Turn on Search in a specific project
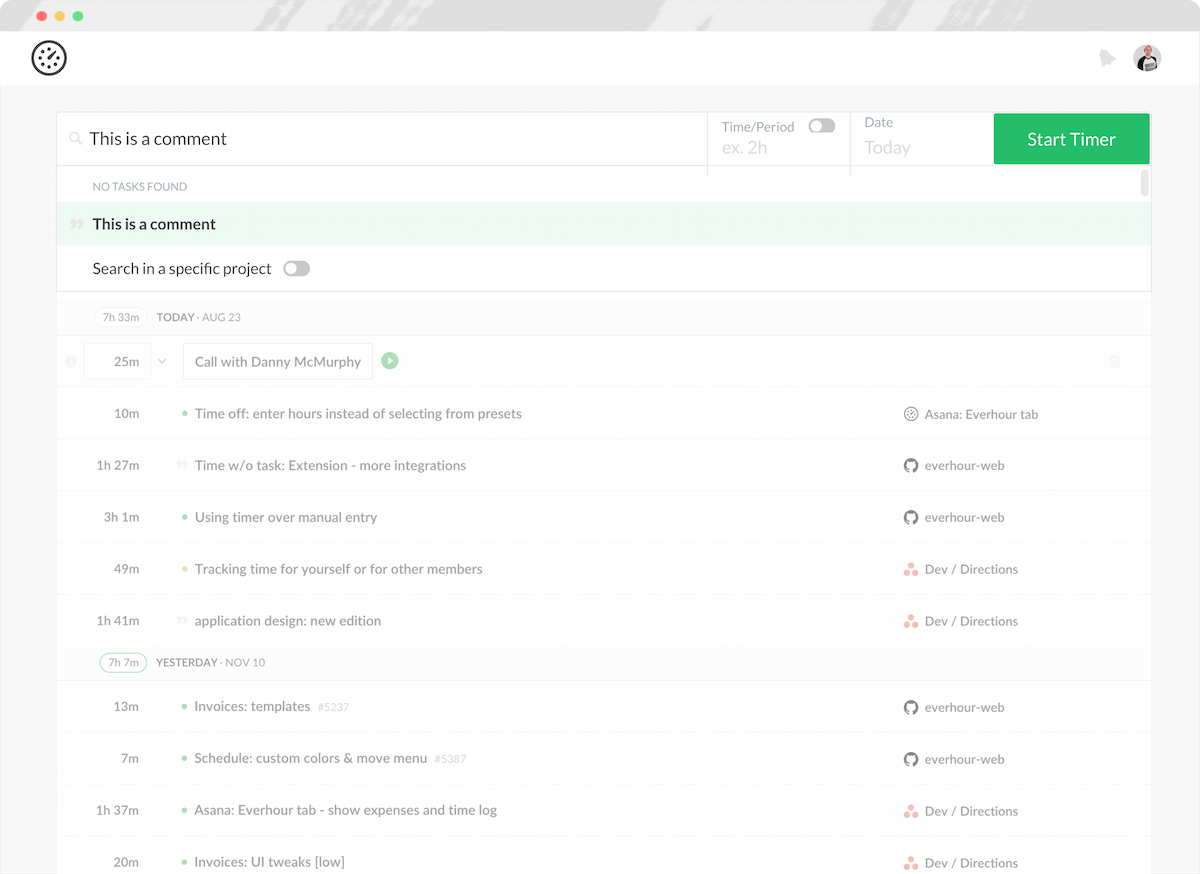1200x874 pixels. pyautogui.click(x=296, y=268)
